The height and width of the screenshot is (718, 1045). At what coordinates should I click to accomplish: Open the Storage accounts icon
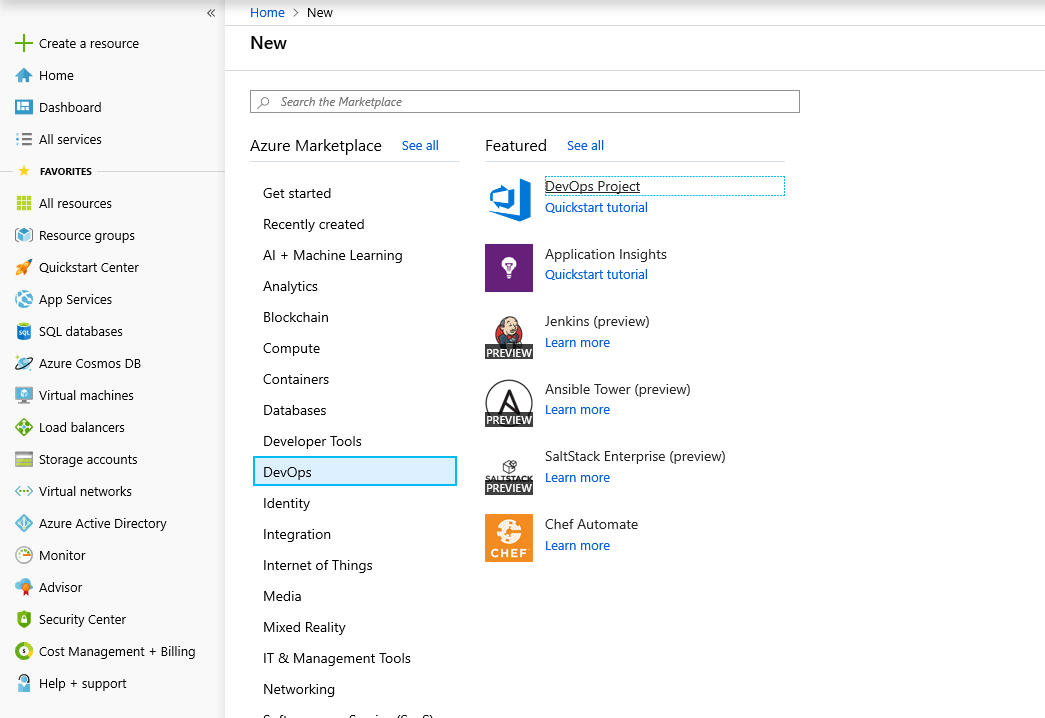[x=23, y=459]
